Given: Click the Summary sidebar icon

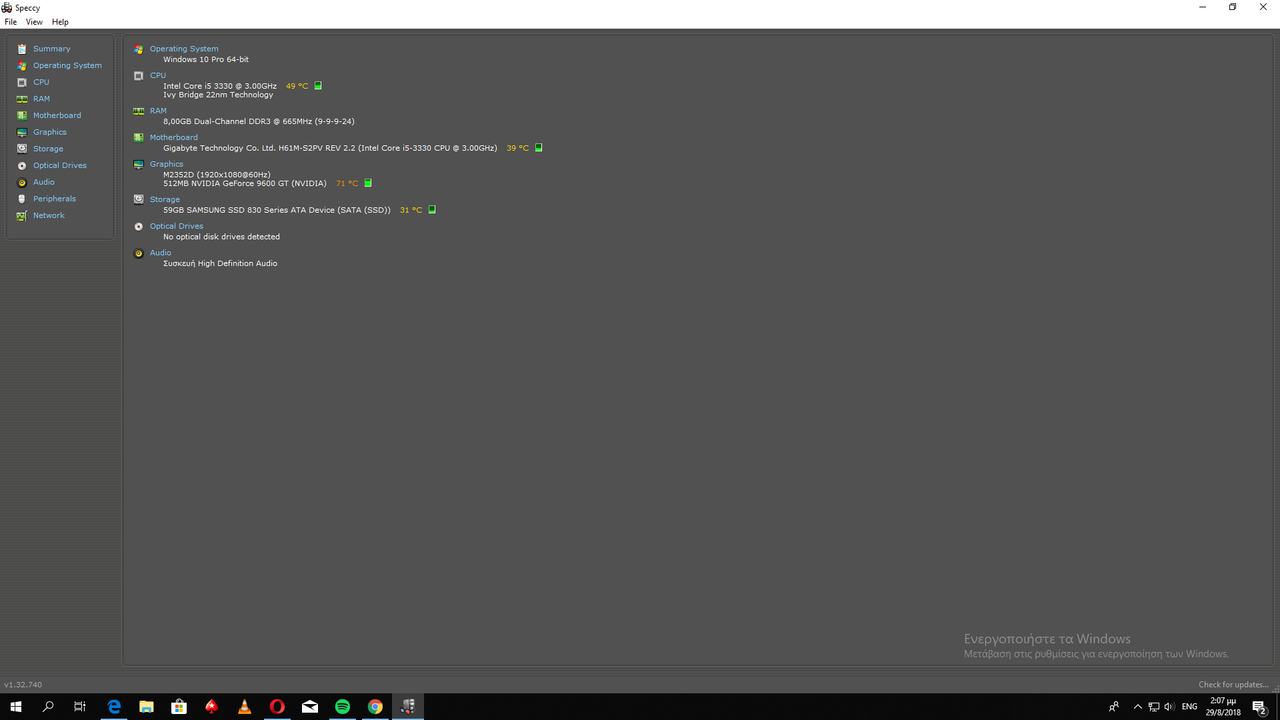Looking at the screenshot, I should click(22, 49).
